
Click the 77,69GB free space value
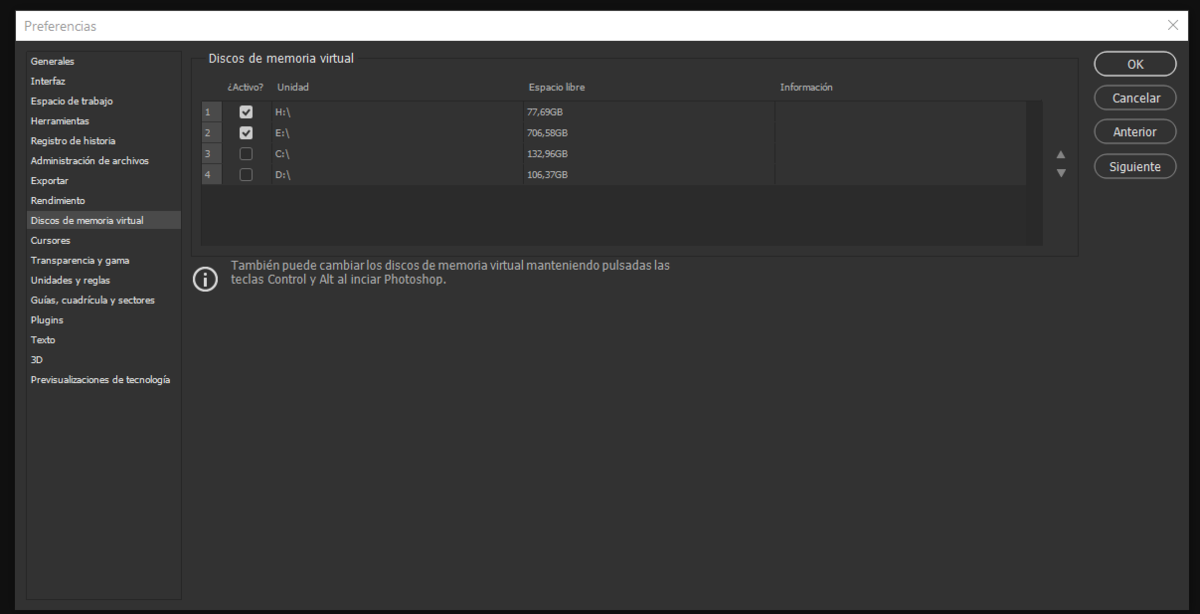545,112
